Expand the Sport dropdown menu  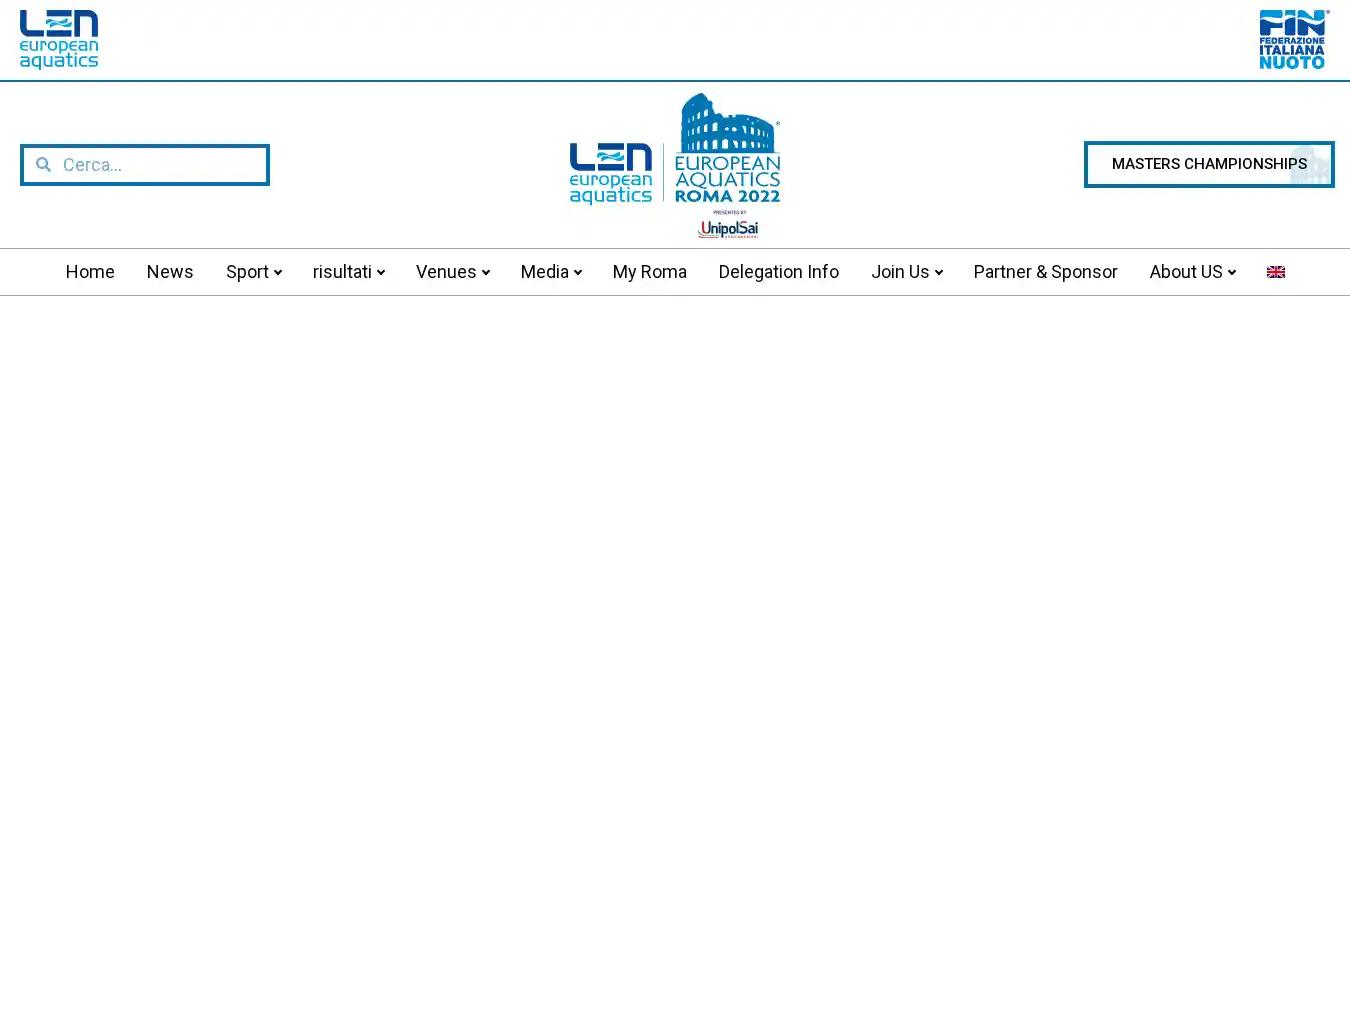[x=252, y=272]
